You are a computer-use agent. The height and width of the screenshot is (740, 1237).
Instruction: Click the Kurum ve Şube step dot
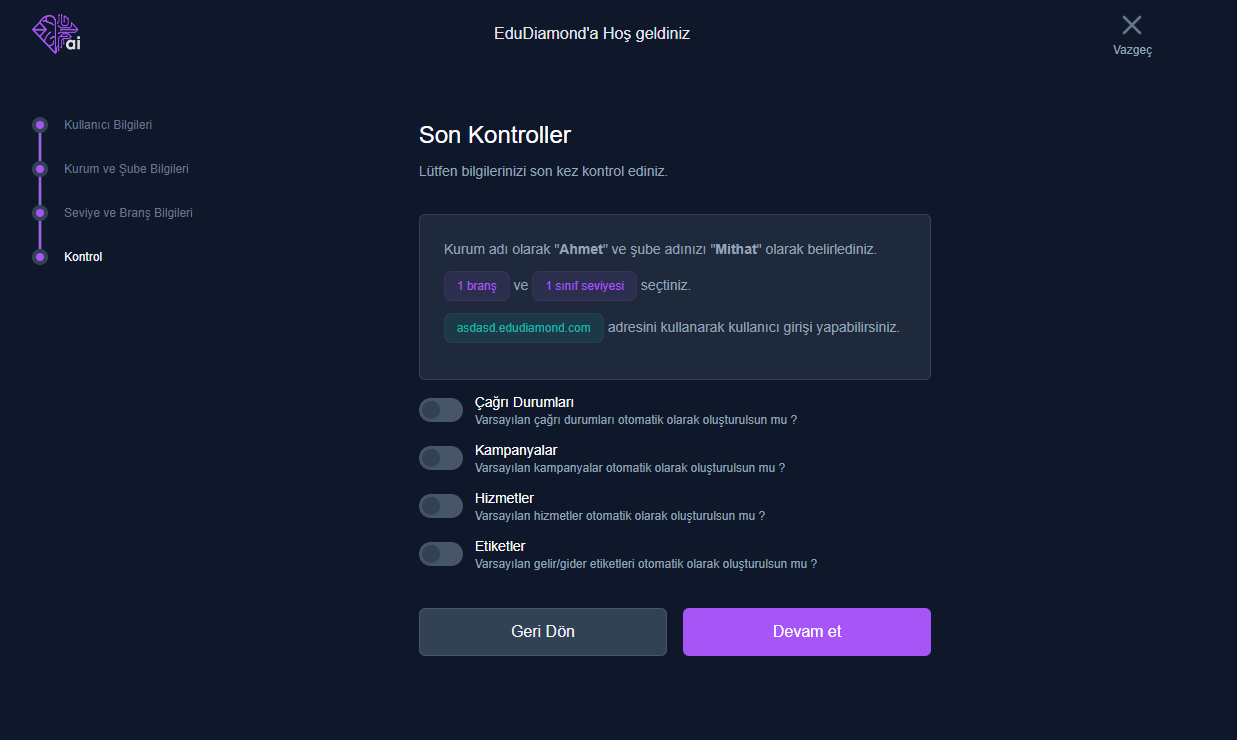40,169
